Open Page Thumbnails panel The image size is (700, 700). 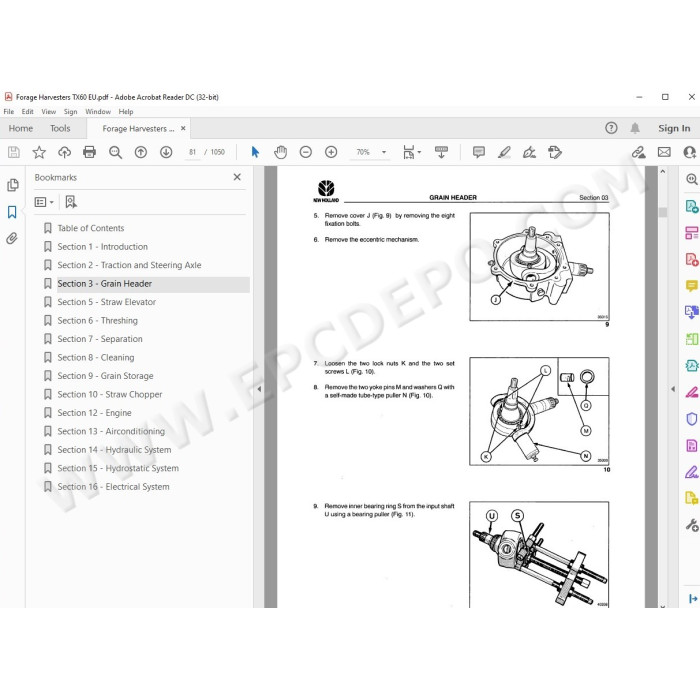click(12, 185)
